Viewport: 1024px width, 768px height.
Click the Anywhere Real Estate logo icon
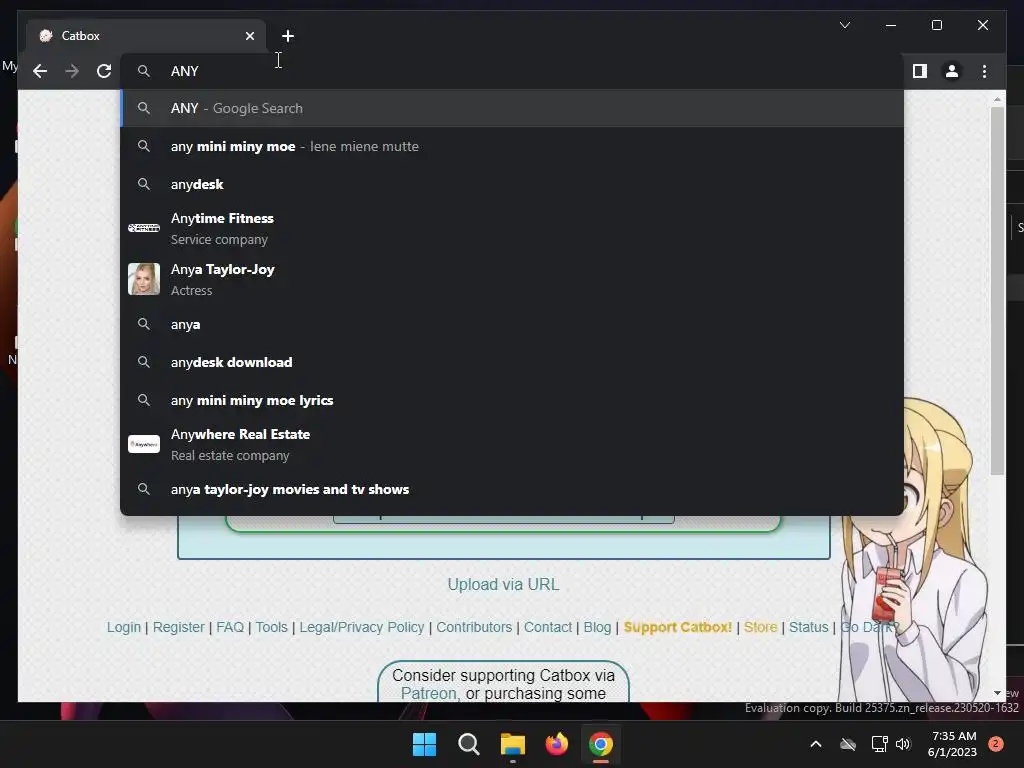click(x=144, y=444)
